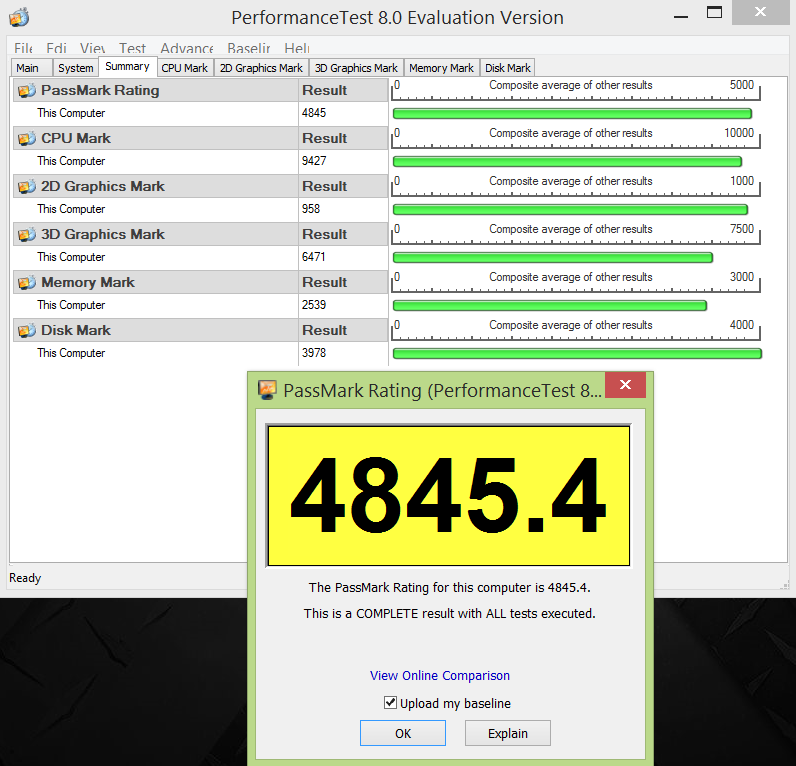796x766 pixels.
Task: Open the View Online Comparison link
Action: click(440, 676)
